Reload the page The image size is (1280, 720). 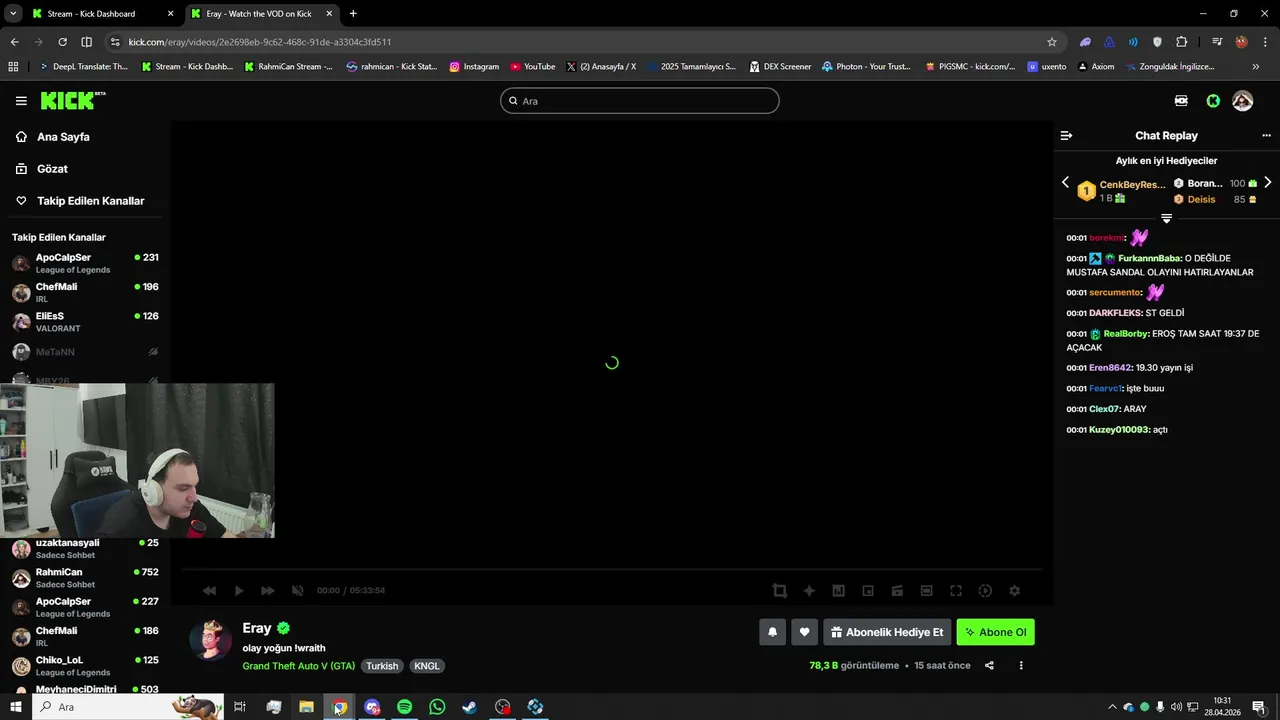click(x=62, y=42)
